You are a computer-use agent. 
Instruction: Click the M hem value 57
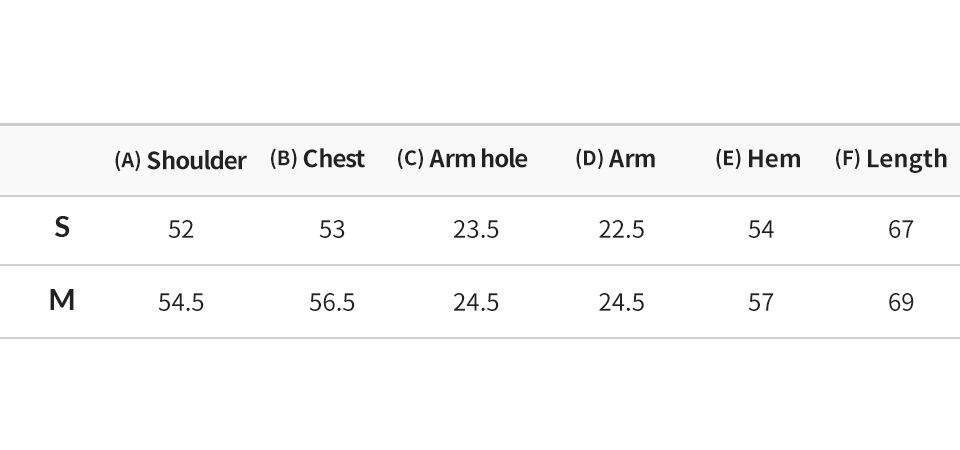pyautogui.click(x=761, y=302)
